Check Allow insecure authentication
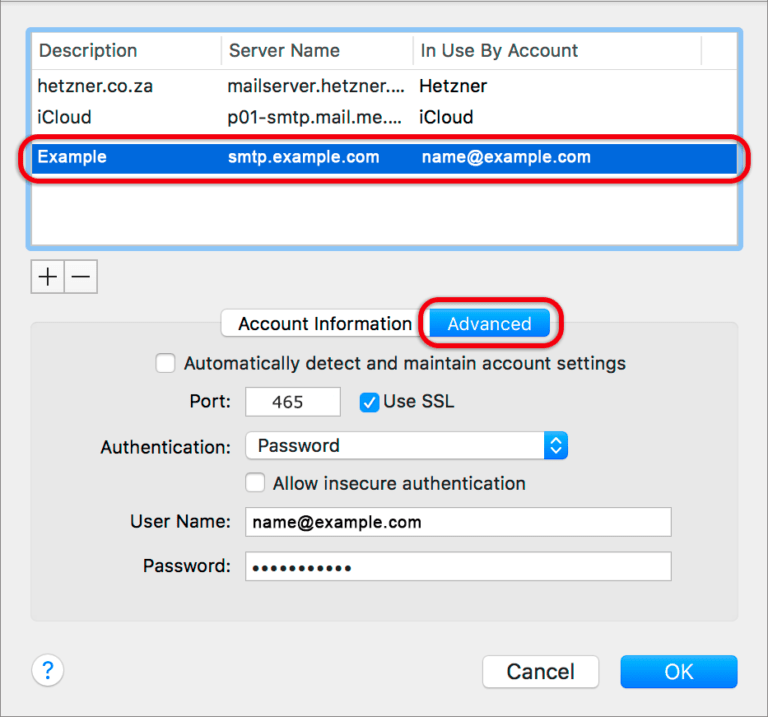Viewport: 768px width, 717px height. pos(255,483)
